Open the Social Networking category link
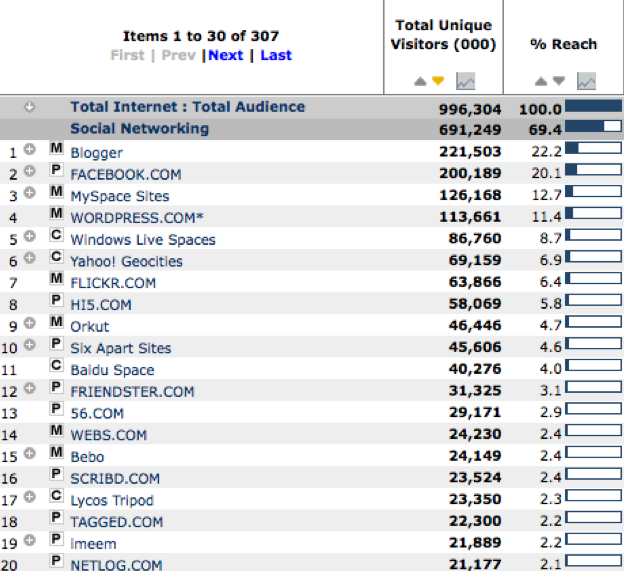 (x=140, y=129)
